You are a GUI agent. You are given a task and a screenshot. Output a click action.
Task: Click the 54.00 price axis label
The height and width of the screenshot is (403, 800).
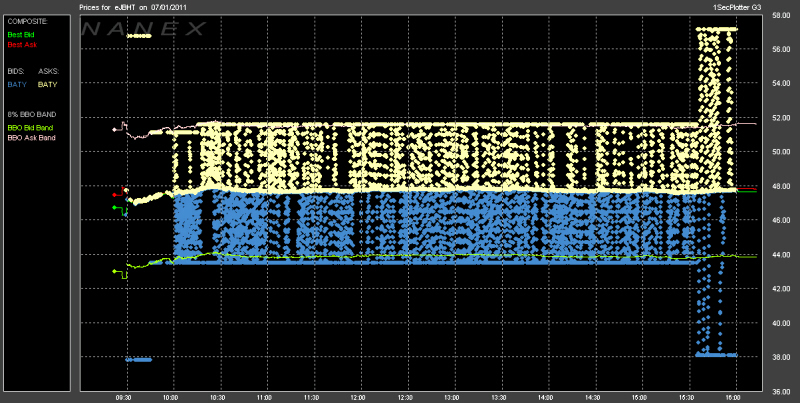click(781, 83)
